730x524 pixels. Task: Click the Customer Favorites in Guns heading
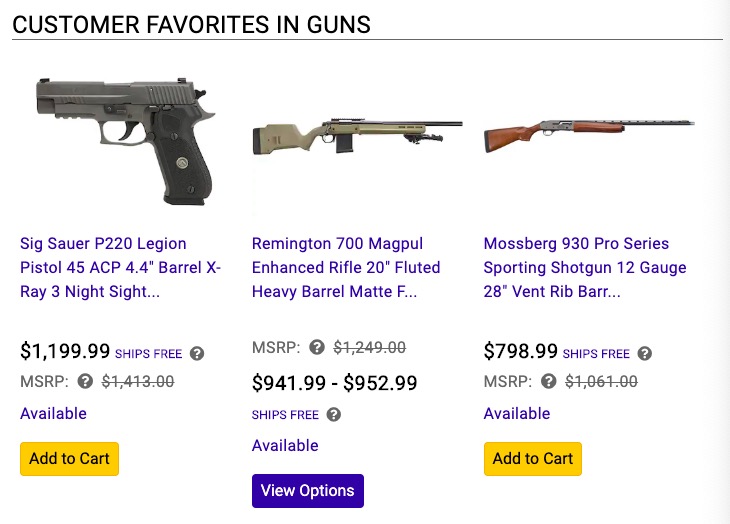(191, 24)
